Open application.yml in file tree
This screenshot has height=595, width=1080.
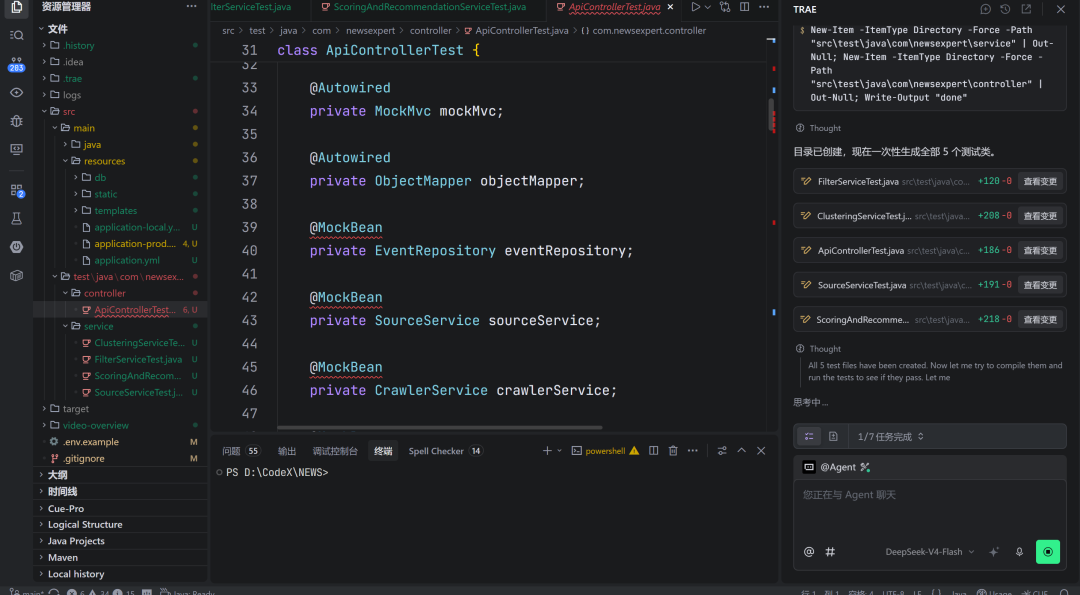click(x=120, y=260)
